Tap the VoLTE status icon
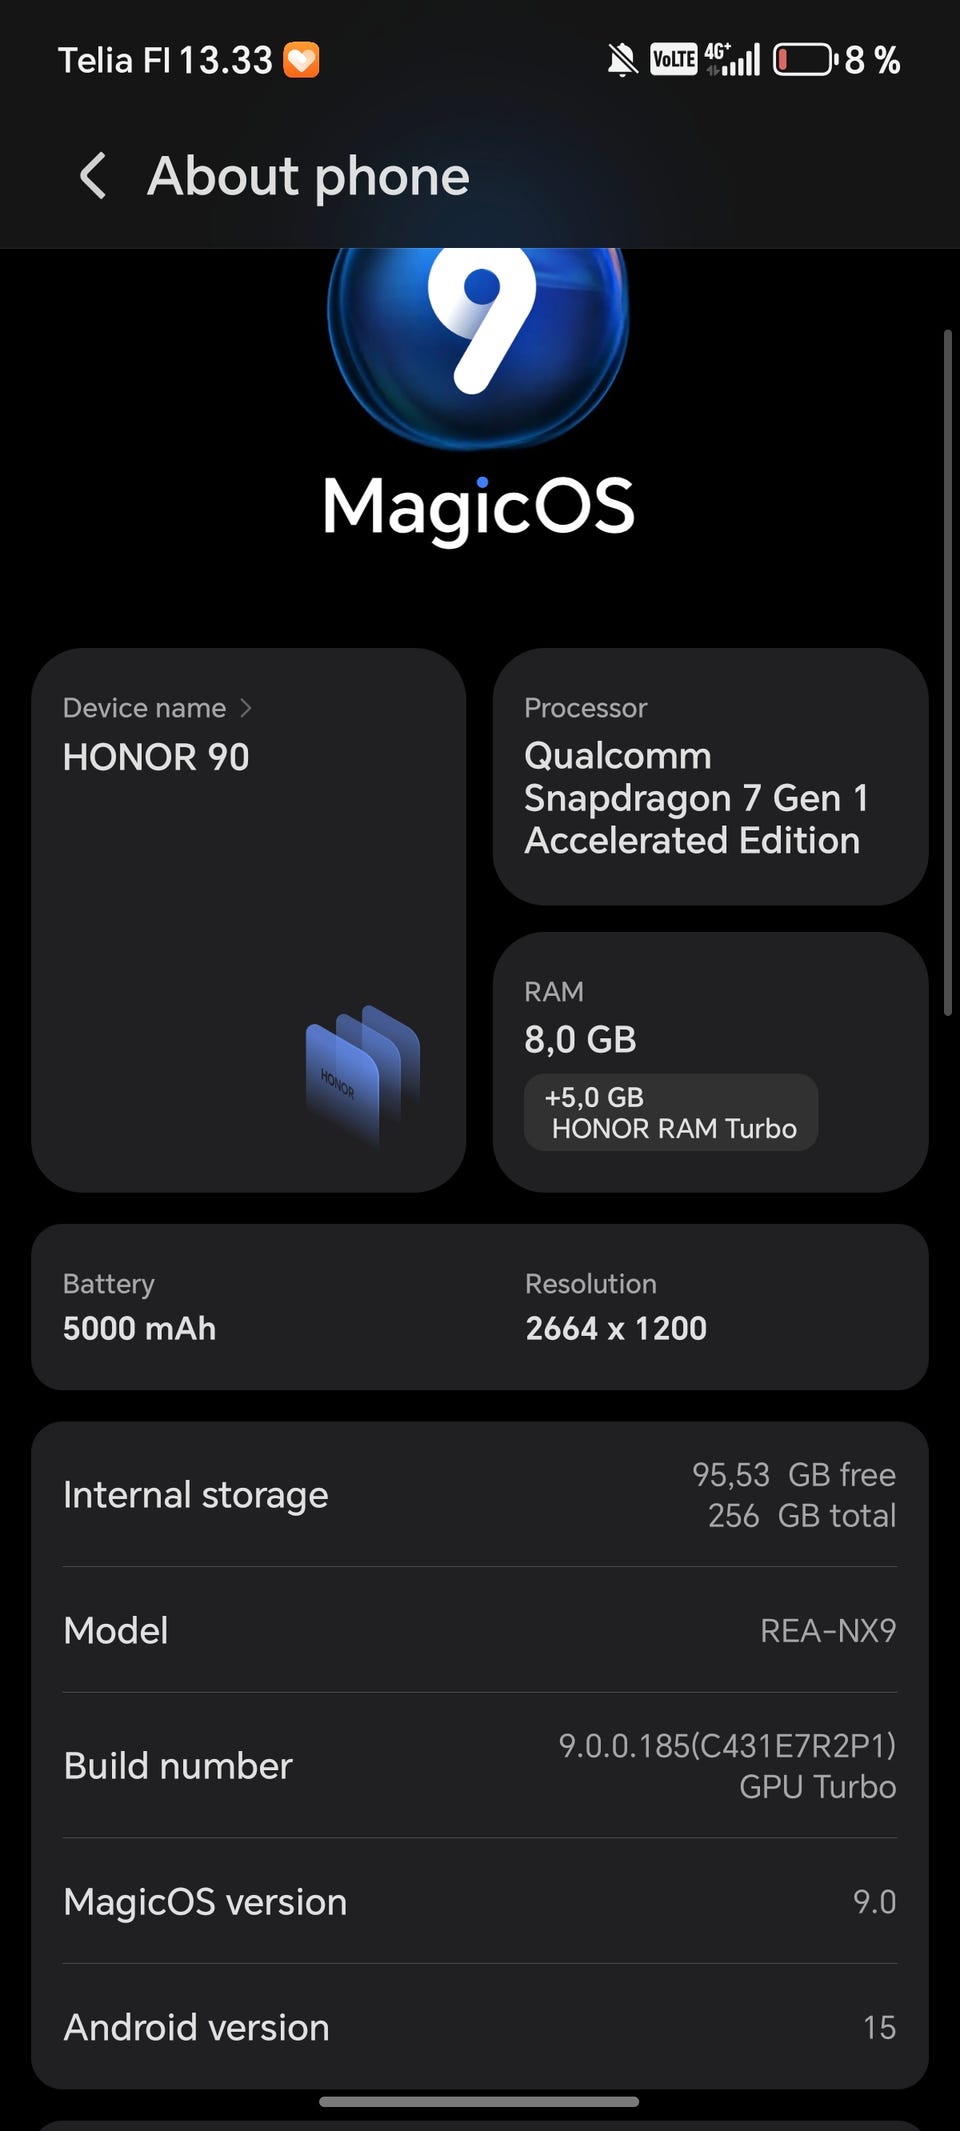Image resolution: width=960 pixels, height=2131 pixels. [673, 60]
